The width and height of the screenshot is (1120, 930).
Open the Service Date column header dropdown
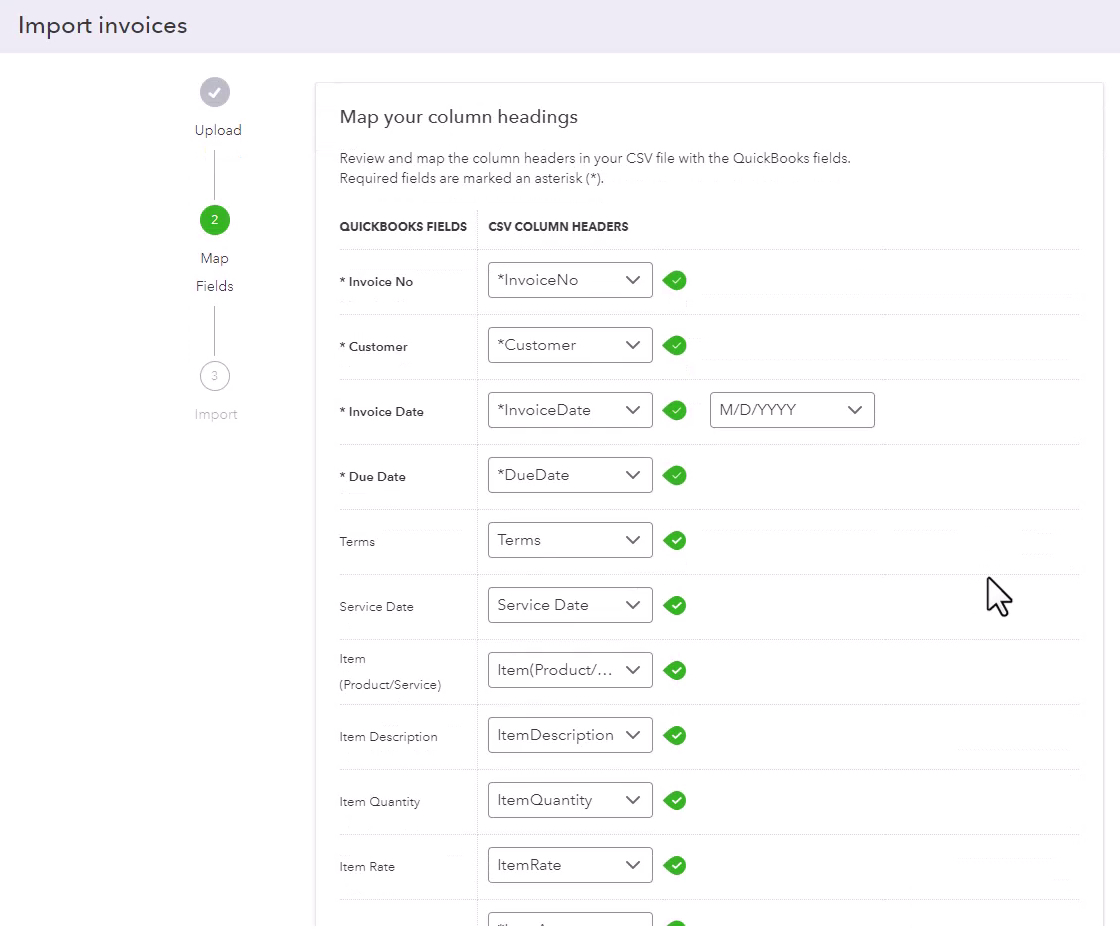point(570,605)
